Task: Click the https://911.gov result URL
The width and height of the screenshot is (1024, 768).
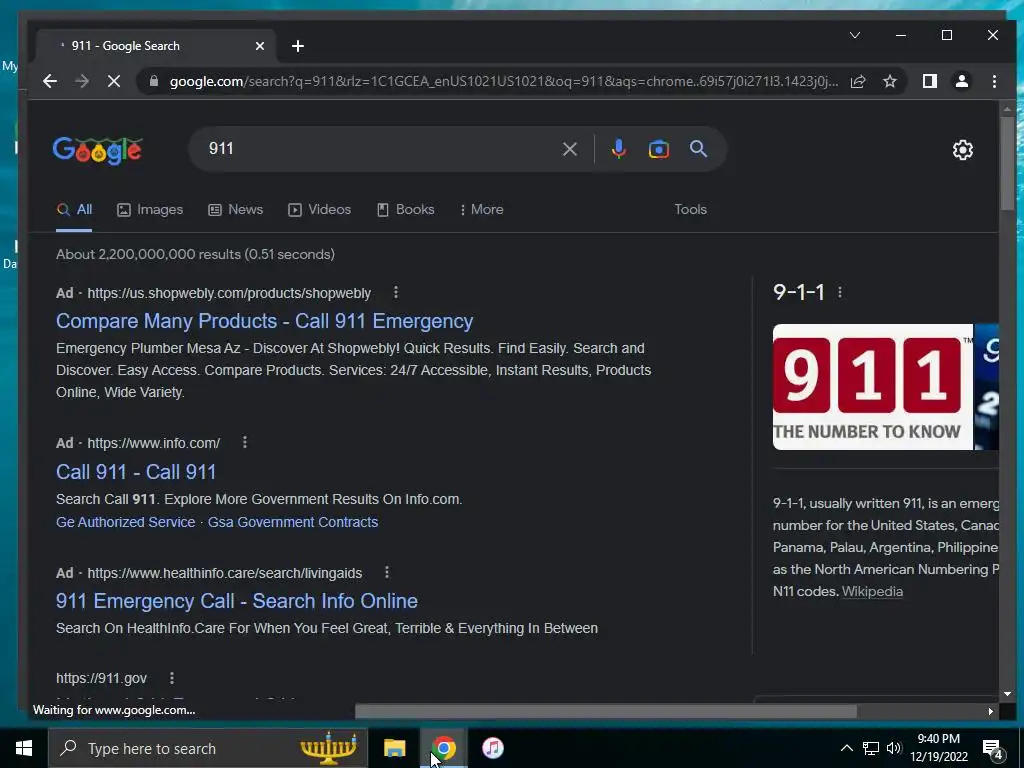Action: point(101,678)
